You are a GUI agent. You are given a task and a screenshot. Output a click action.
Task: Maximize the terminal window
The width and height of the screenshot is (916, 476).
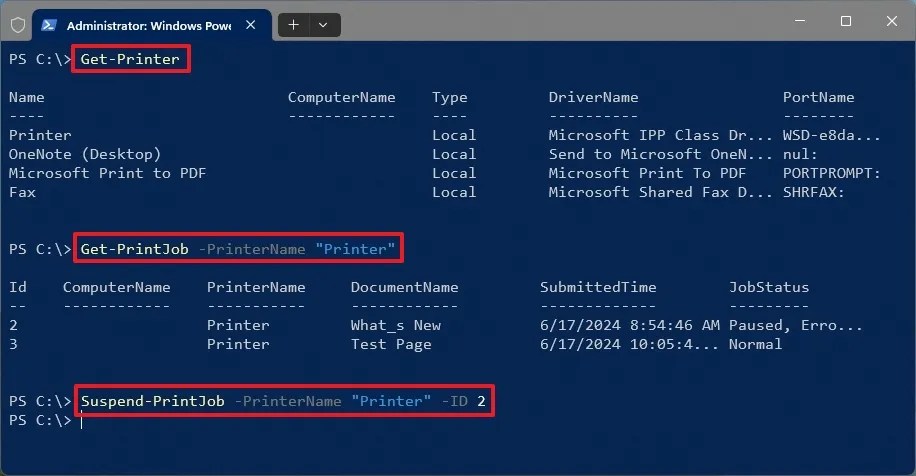pos(845,21)
